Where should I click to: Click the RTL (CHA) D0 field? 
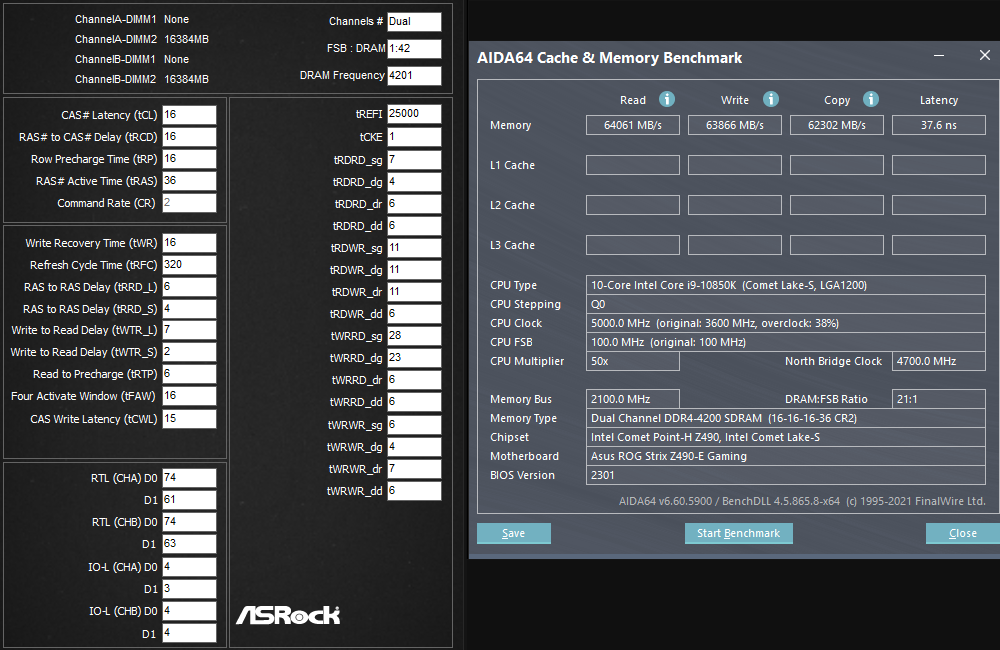[x=189, y=478]
